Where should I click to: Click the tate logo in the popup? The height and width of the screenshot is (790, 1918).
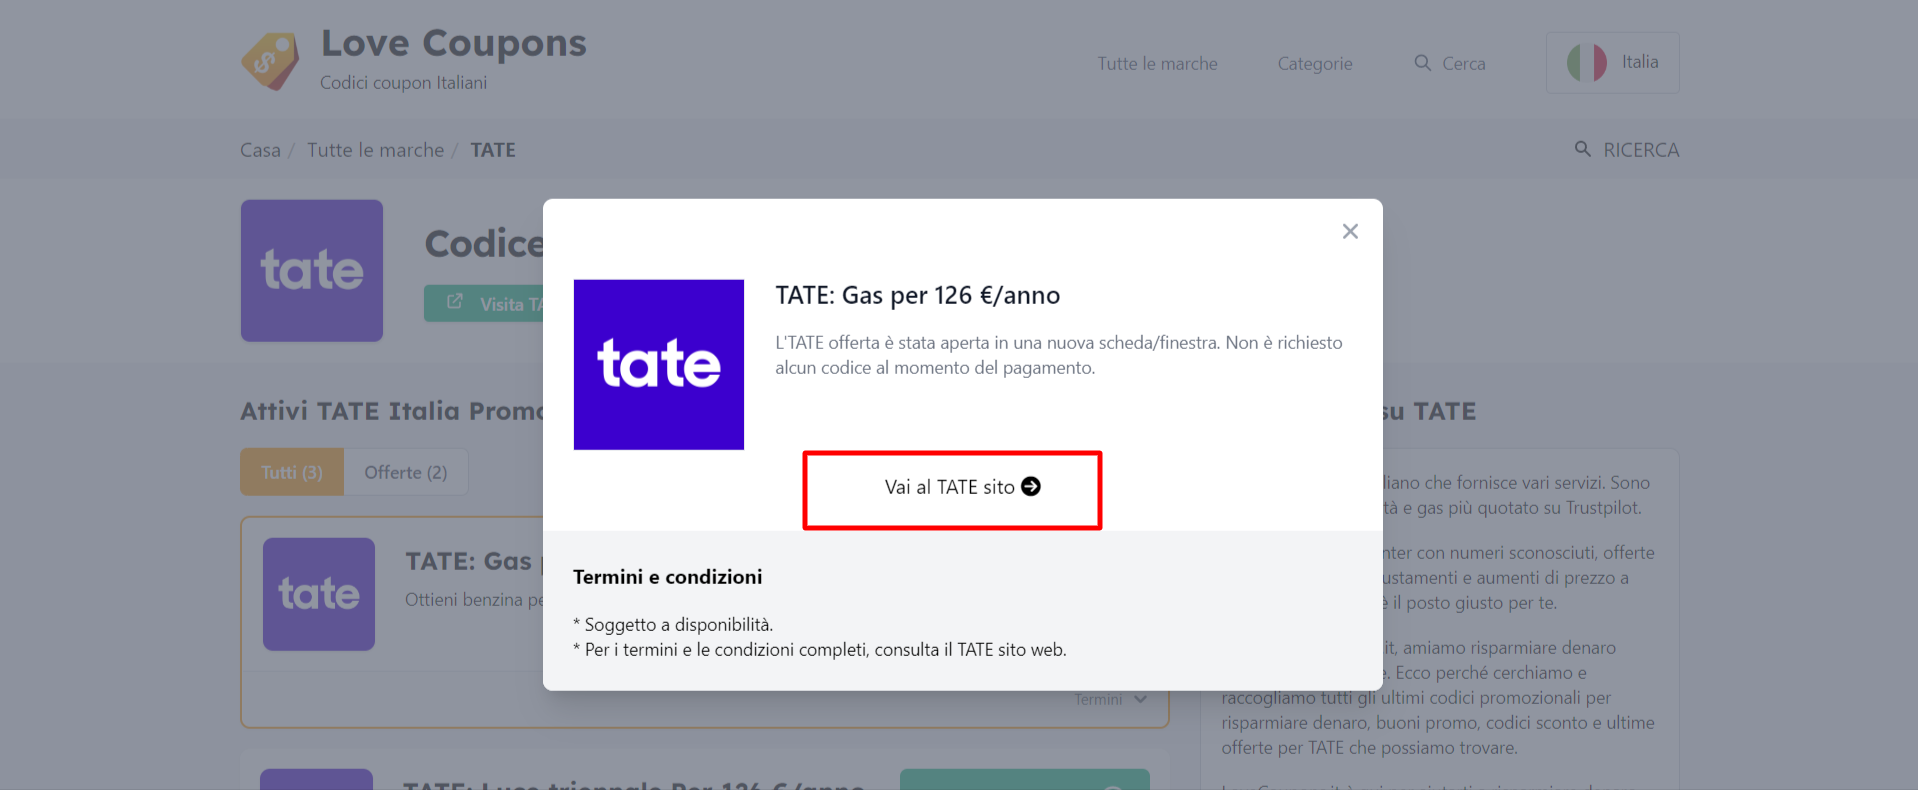pyautogui.click(x=659, y=365)
